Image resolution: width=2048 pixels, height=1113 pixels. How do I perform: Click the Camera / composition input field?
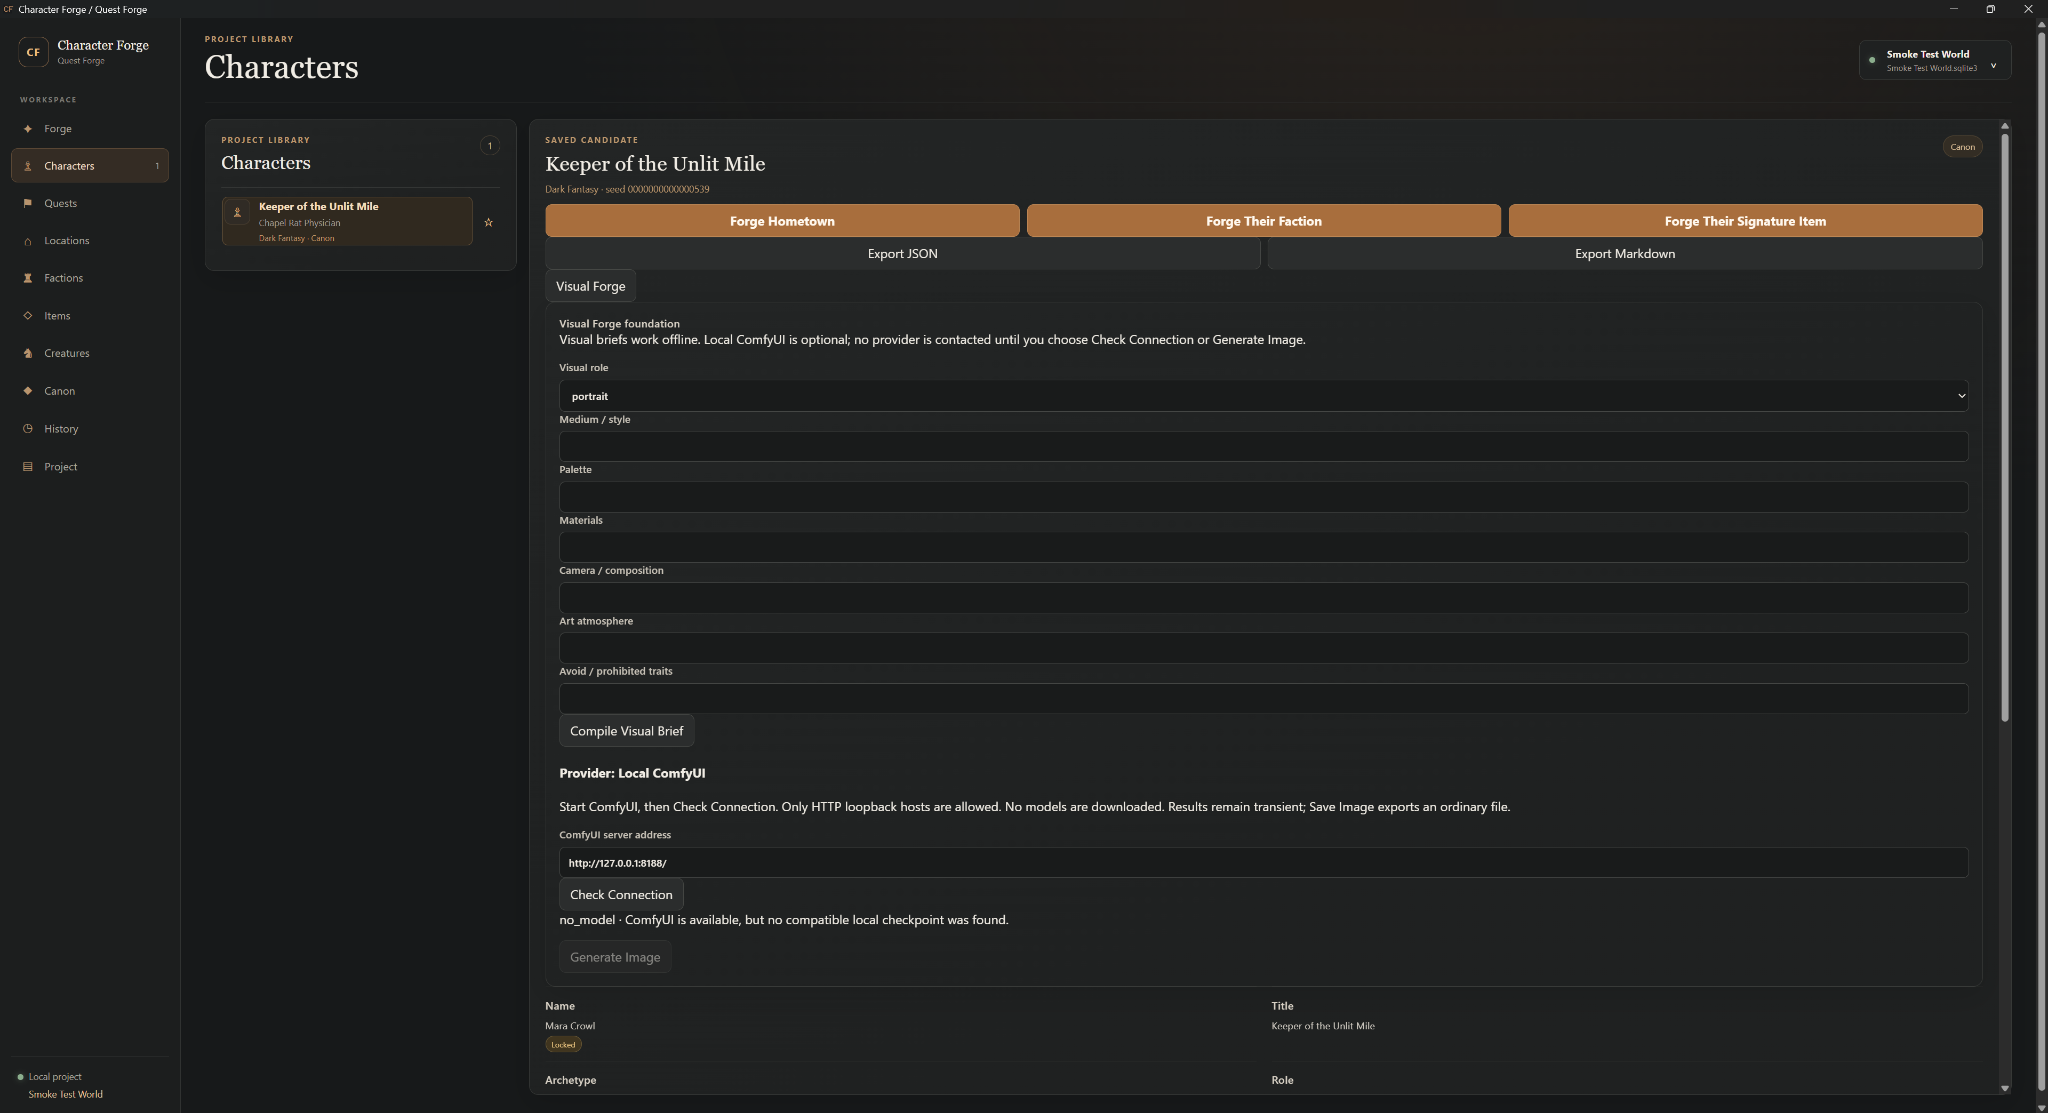(x=1263, y=598)
